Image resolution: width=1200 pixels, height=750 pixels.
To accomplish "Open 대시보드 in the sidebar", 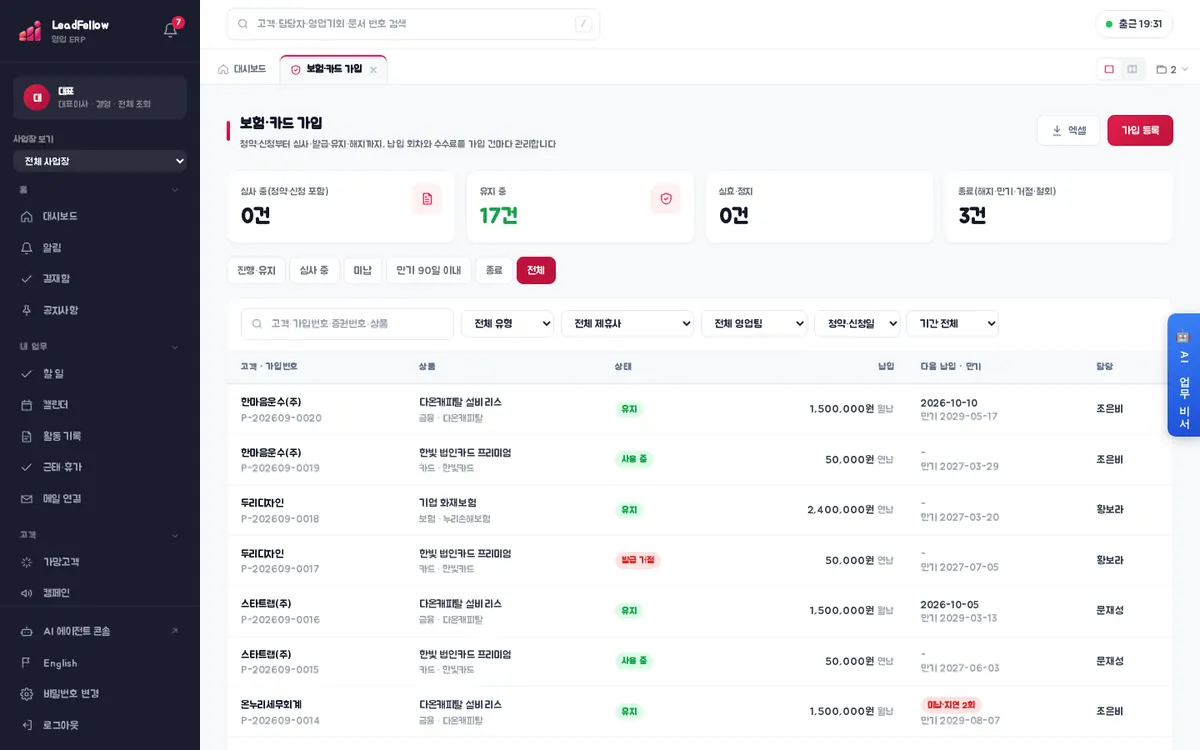I will pos(100,216).
